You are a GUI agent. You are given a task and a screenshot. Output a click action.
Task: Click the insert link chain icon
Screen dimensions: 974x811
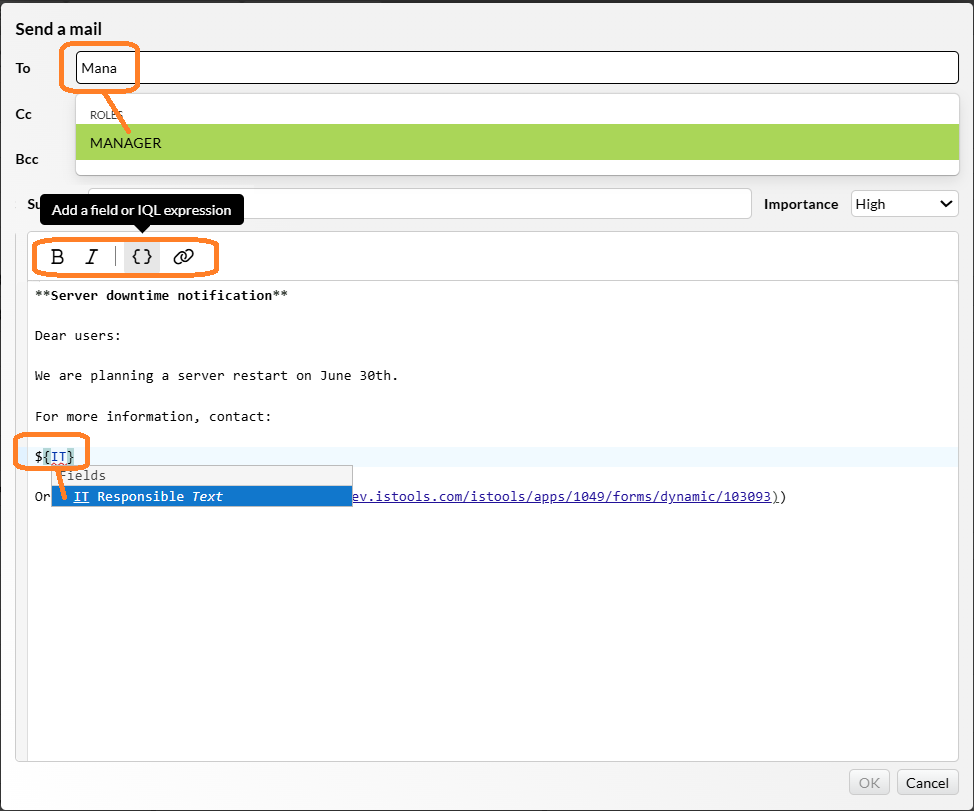point(183,257)
